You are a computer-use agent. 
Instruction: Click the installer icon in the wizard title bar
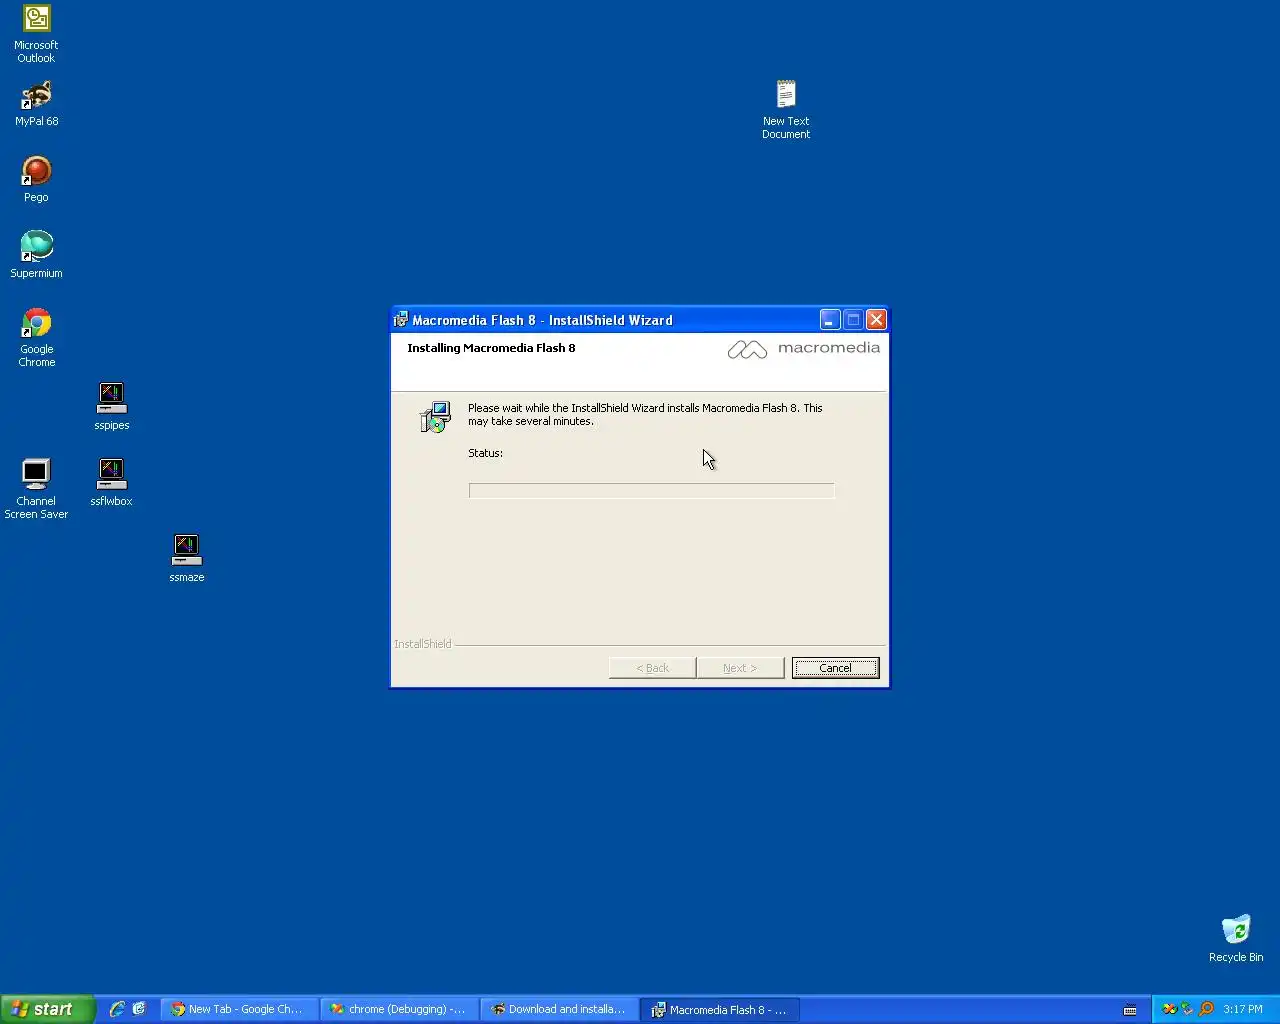pos(401,320)
